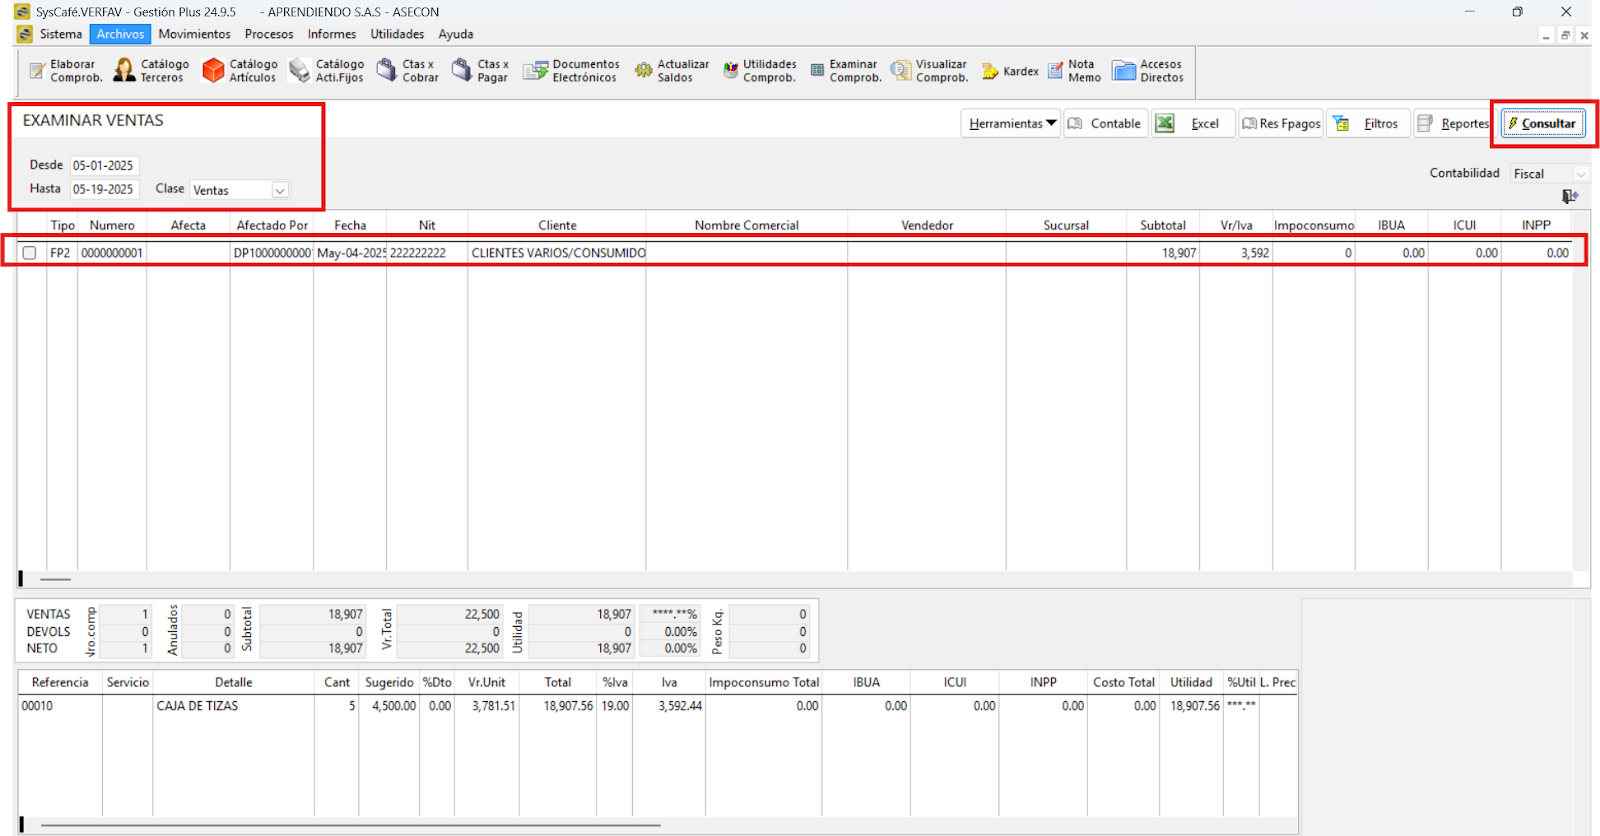Click the Nota Memo icon
This screenshot has width=1600, height=836.
(1056, 70)
